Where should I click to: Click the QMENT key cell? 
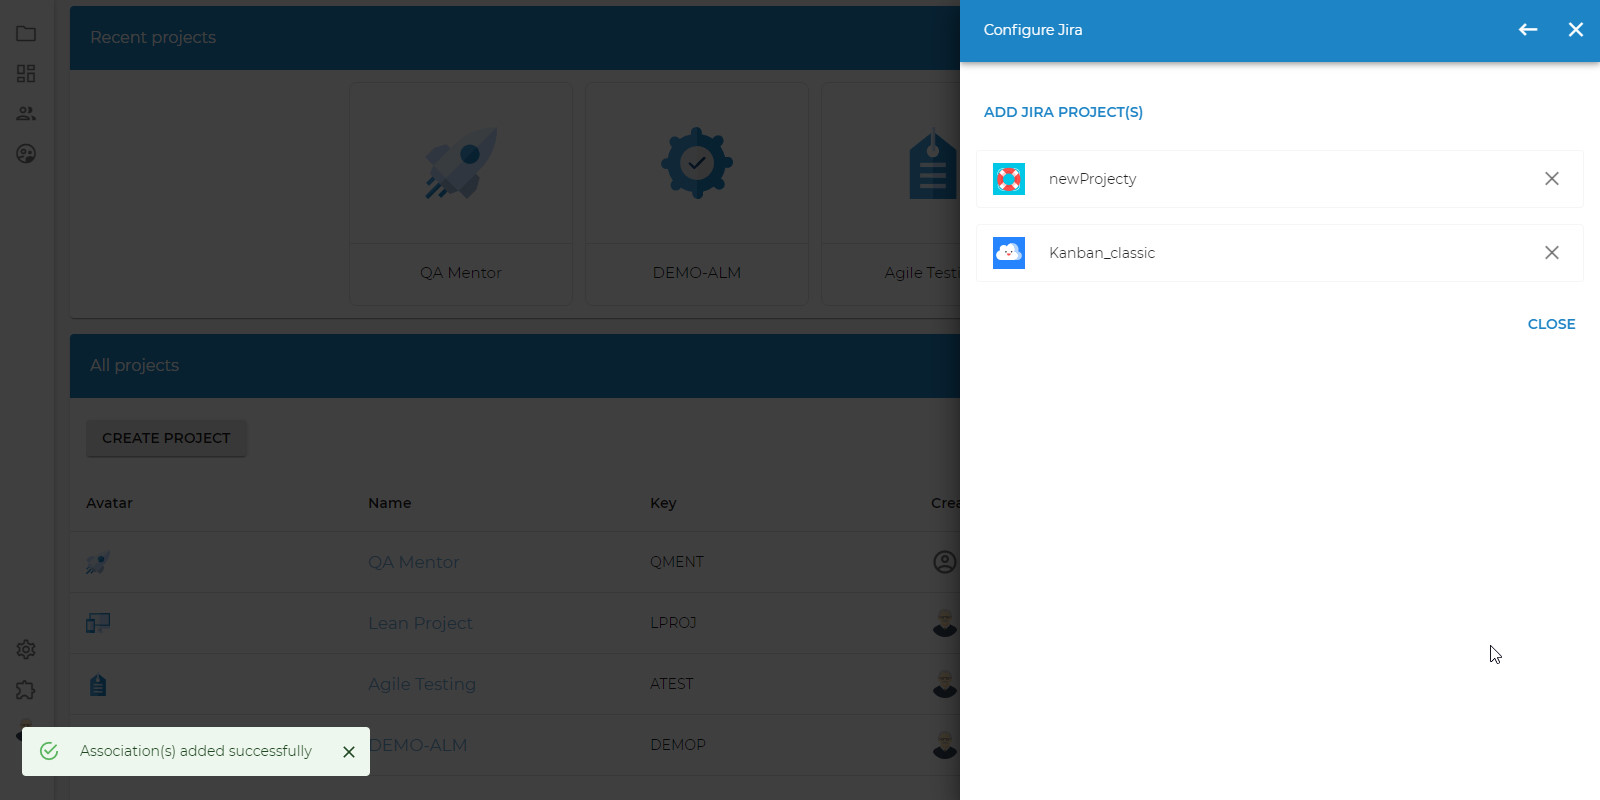(x=677, y=562)
